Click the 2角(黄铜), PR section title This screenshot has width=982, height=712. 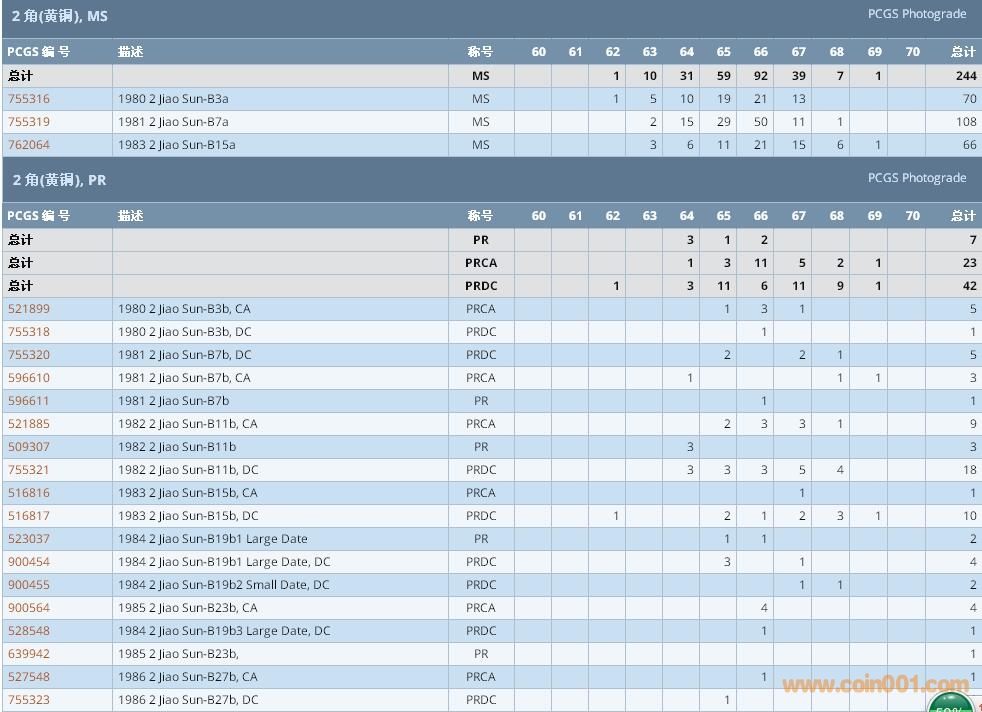tap(59, 181)
